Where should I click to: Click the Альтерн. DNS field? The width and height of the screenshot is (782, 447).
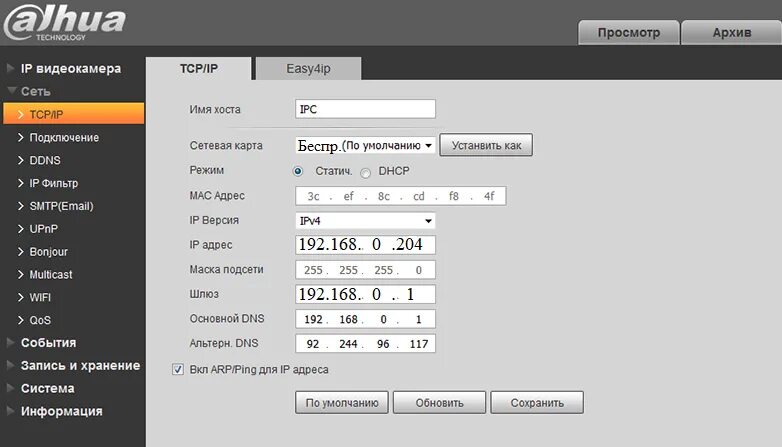pyautogui.click(x=365, y=344)
